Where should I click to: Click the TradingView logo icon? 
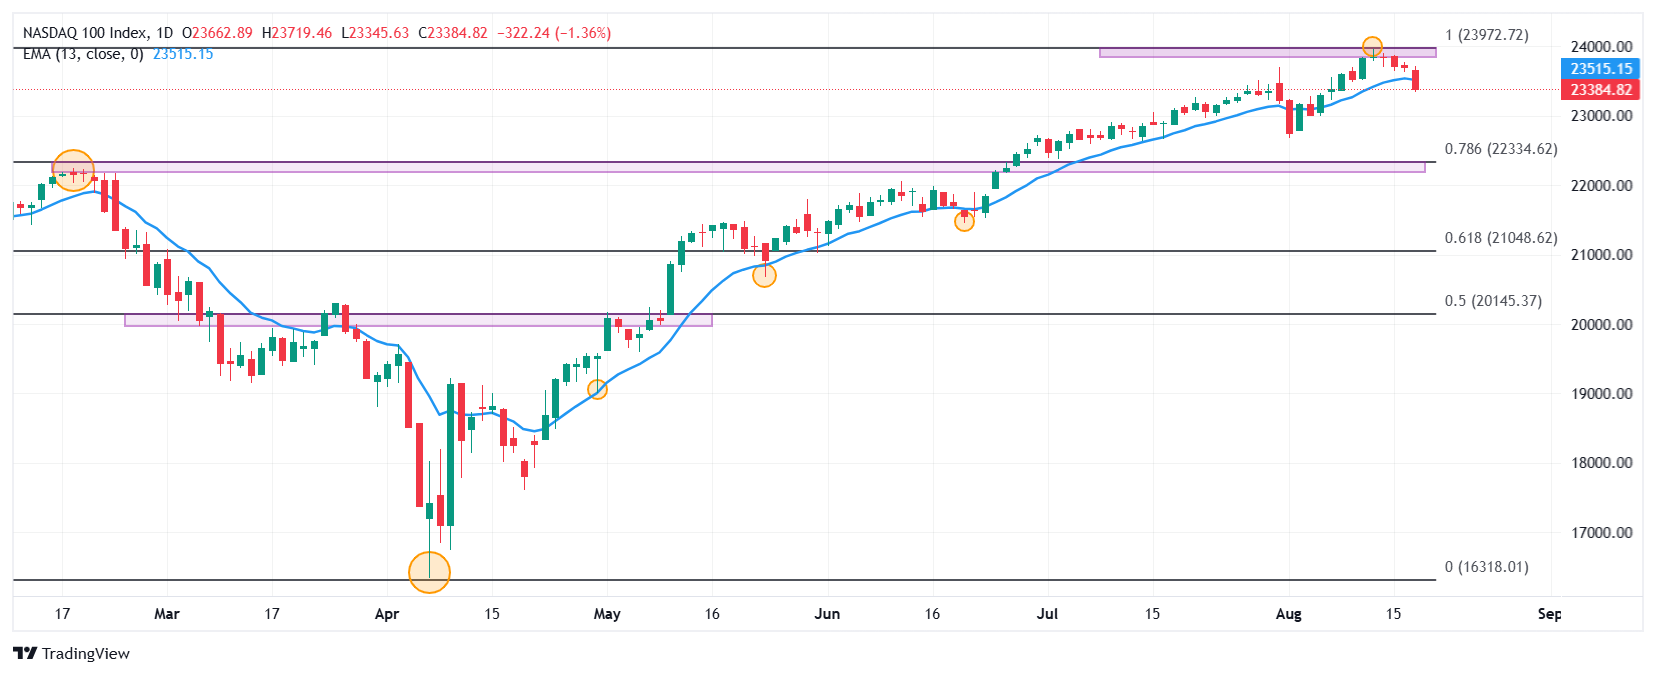click(25, 653)
